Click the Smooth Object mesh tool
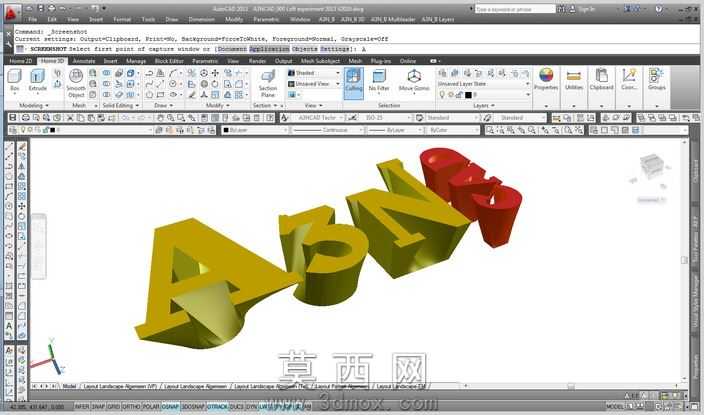 [x=76, y=84]
